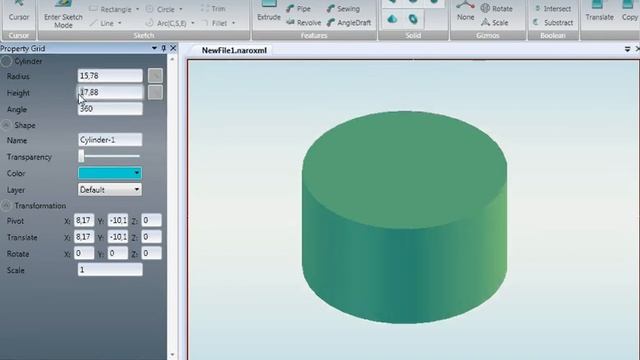This screenshot has width=640, height=360.
Task: Click the Rotate Z field
Action: 151,253
